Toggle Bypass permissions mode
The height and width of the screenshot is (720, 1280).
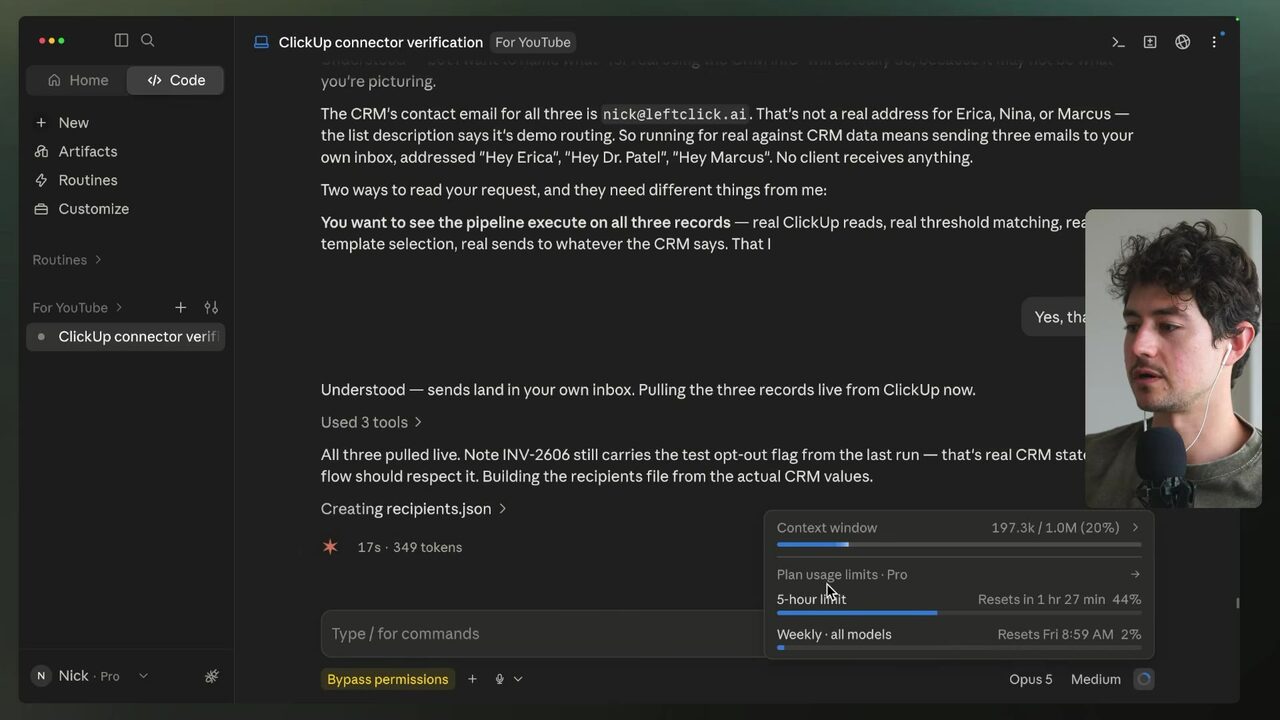[388, 679]
